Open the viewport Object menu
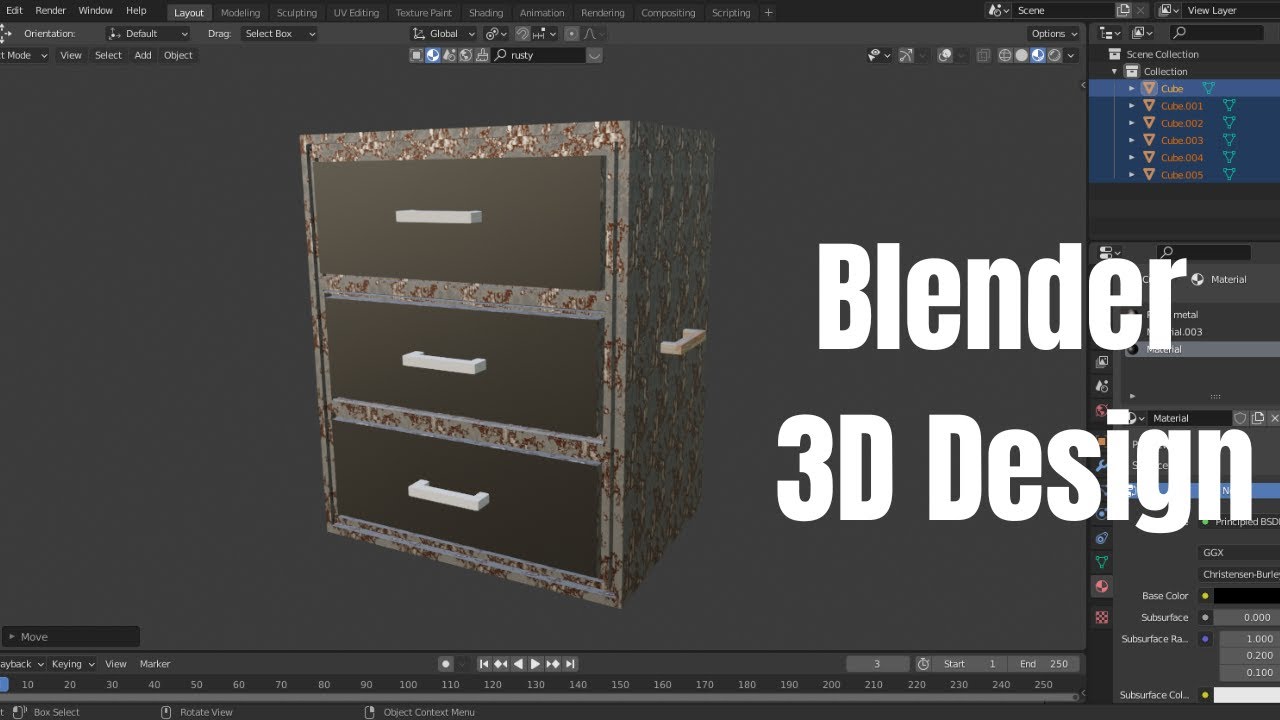 pyautogui.click(x=178, y=55)
